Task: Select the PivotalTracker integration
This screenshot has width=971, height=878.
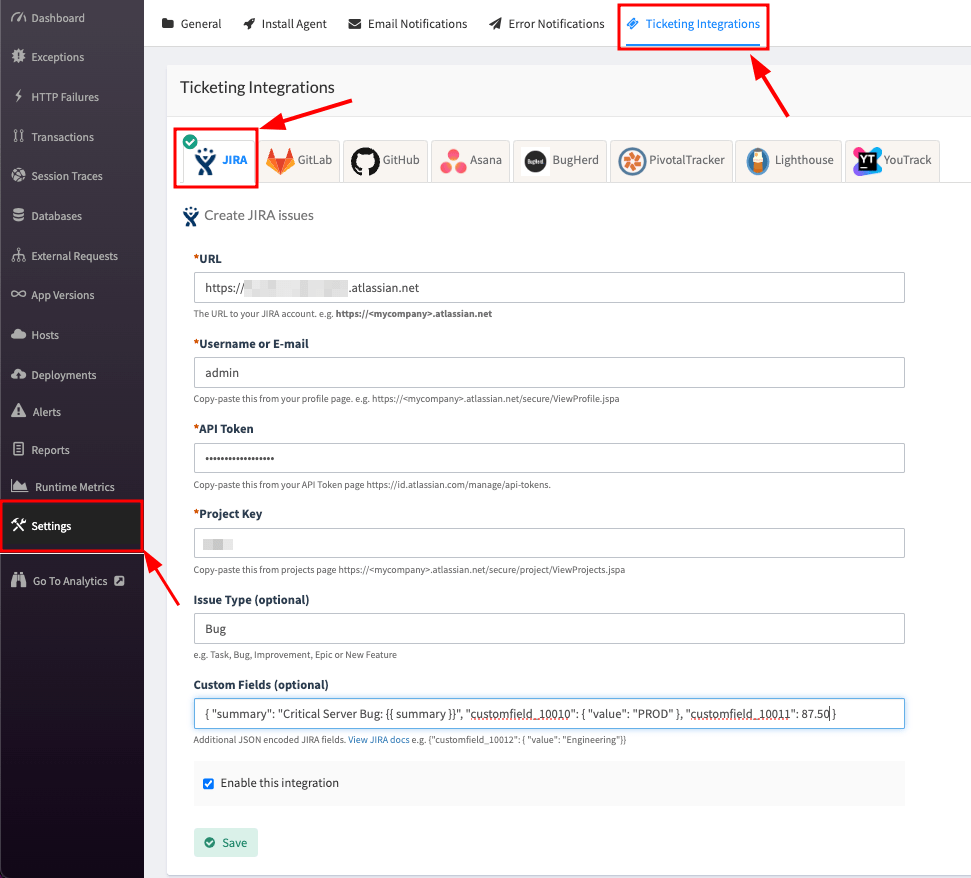Action: coord(671,159)
